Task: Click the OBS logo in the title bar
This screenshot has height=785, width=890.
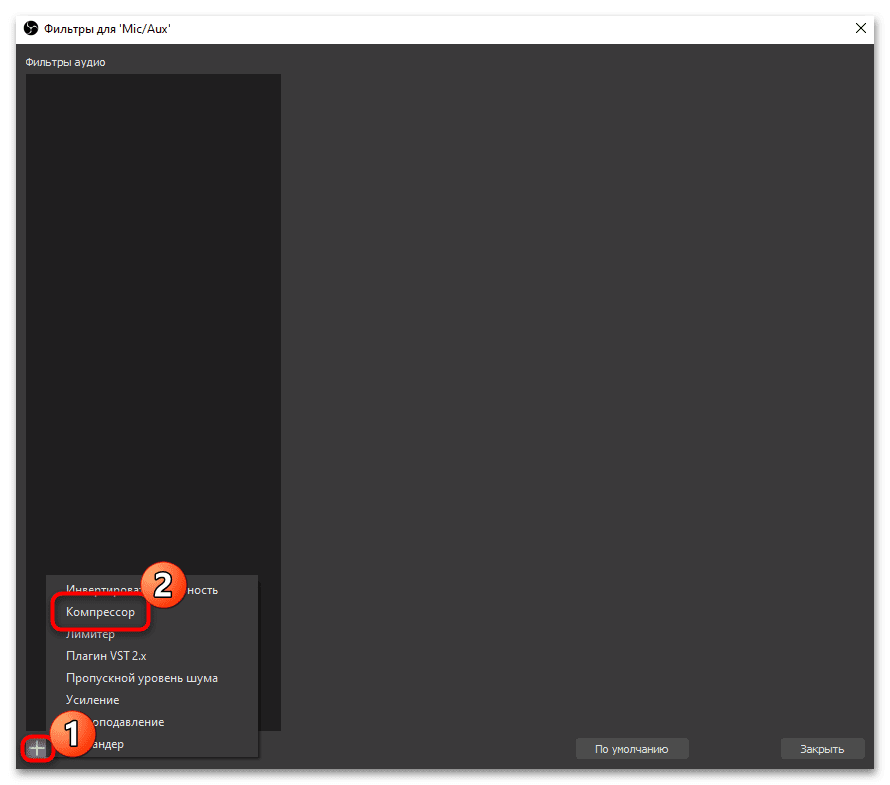Action: tap(31, 28)
